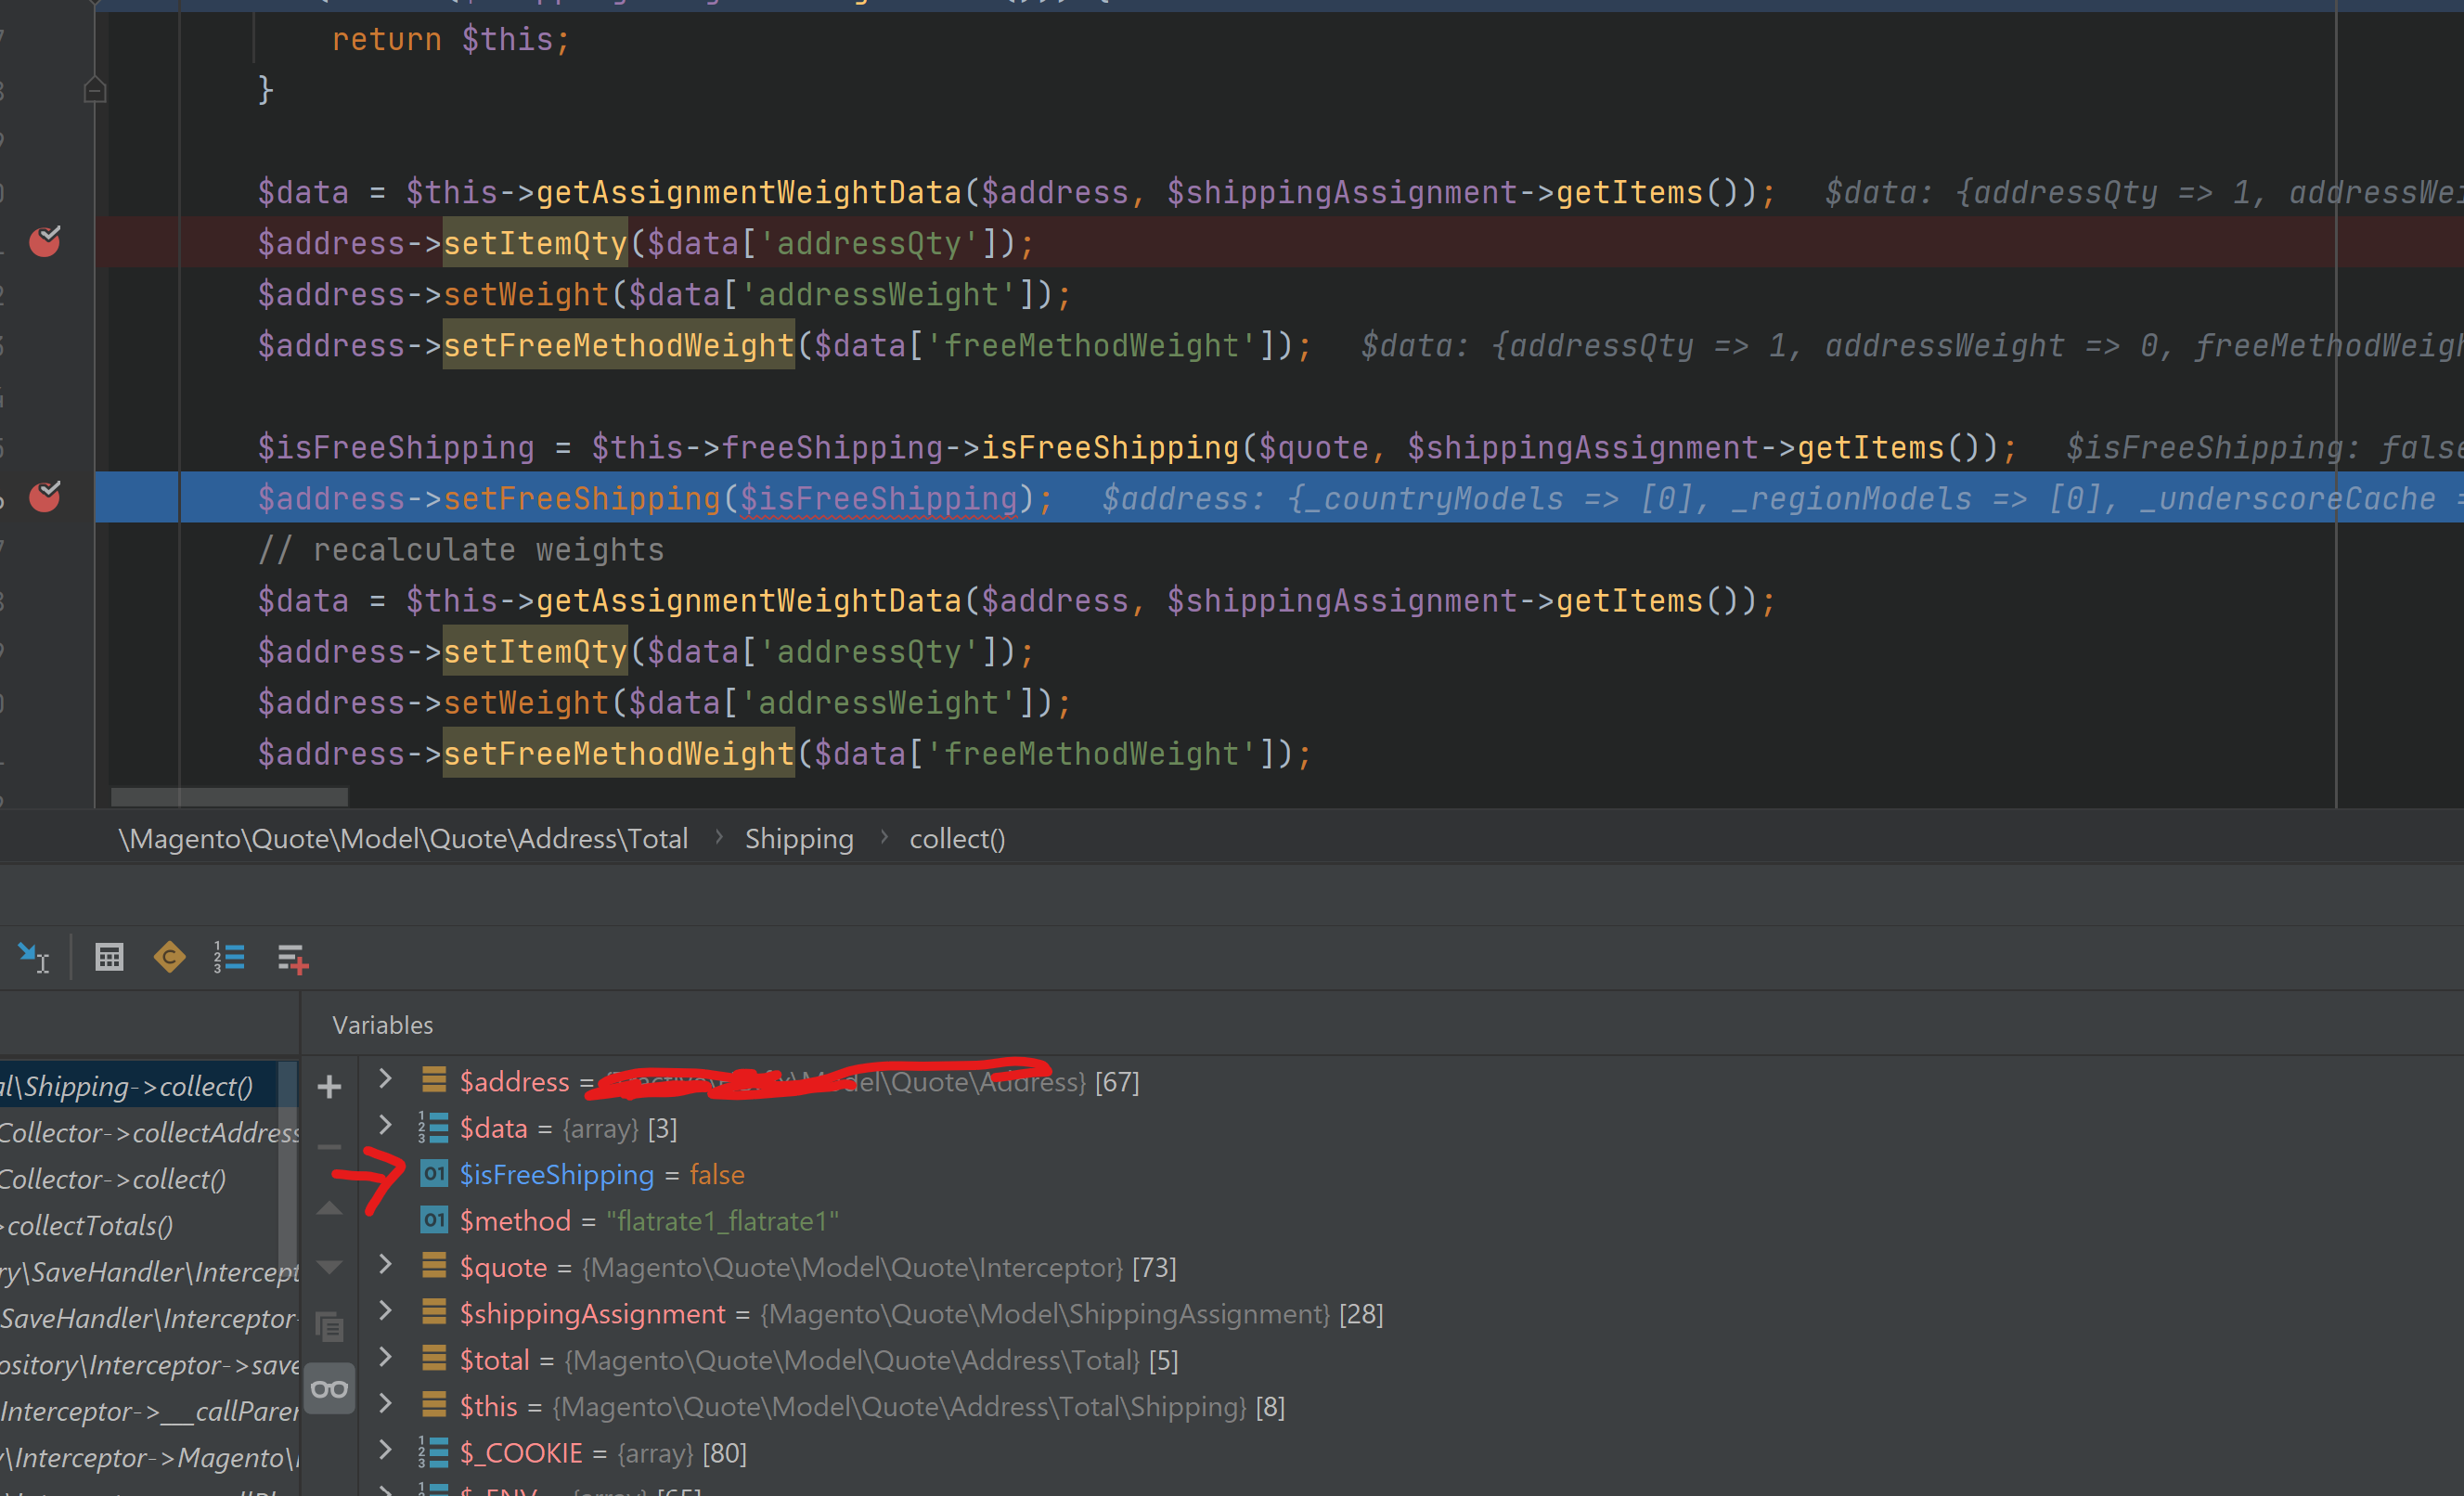
Task: Click the fold marker in editor gutter
Action: click(95, 91)
